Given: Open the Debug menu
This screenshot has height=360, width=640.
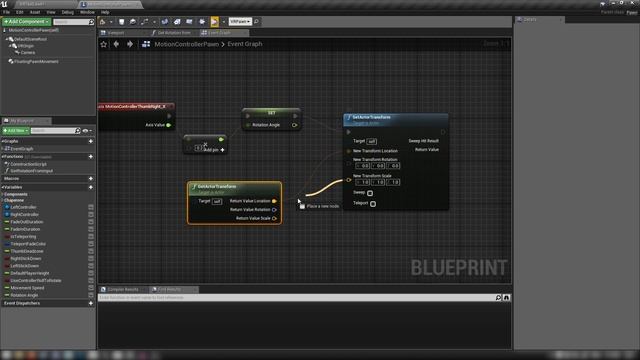Looking at the screenshot, I should pos(68,12).
